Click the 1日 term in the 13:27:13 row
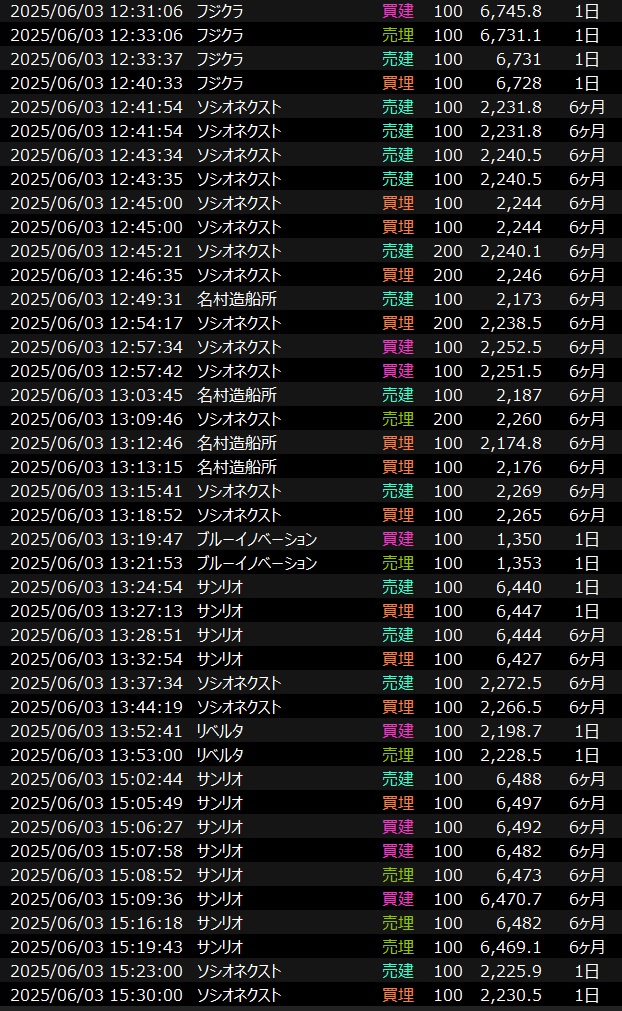 click(x=587, y=611)
